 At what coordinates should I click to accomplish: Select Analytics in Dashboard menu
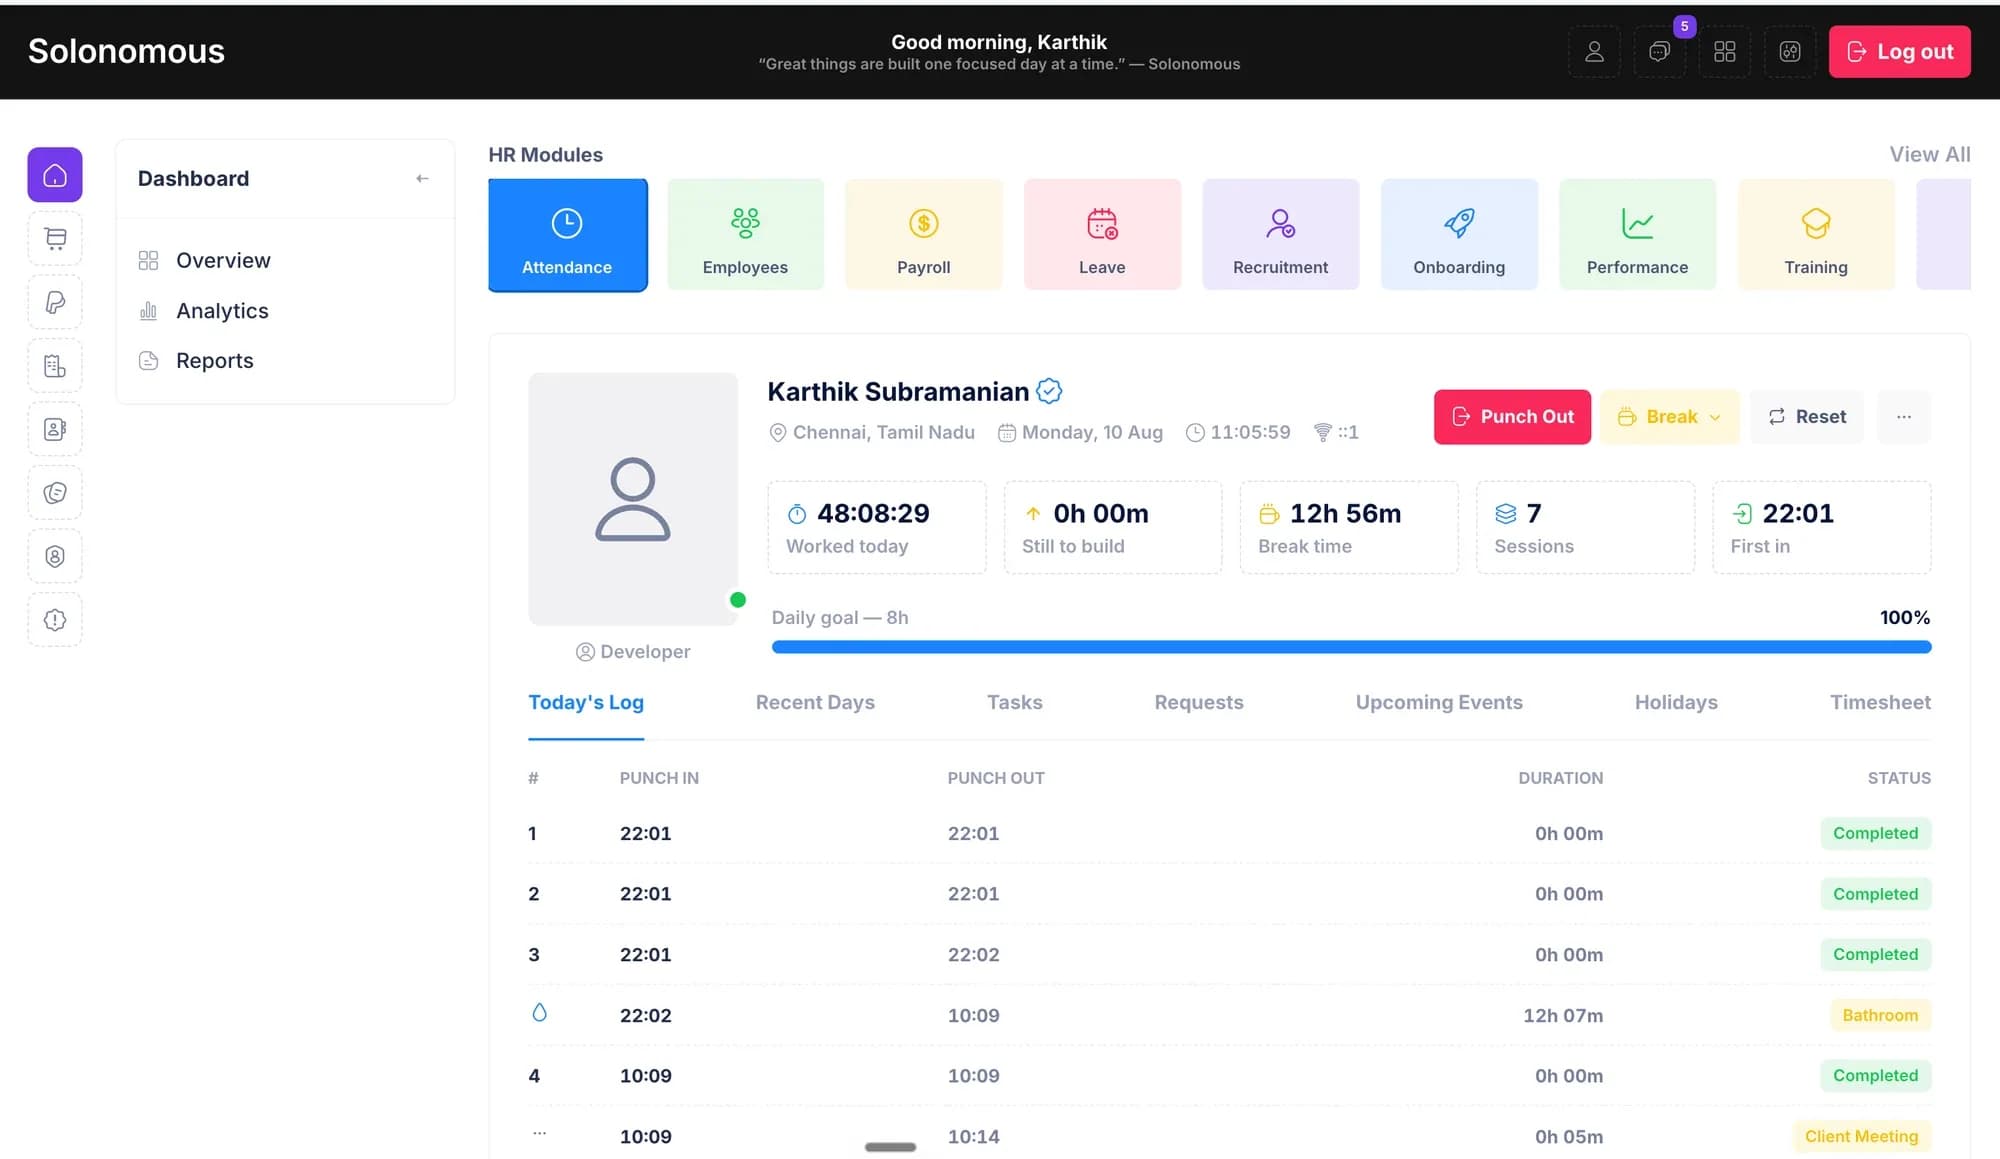tap(222, 311)
